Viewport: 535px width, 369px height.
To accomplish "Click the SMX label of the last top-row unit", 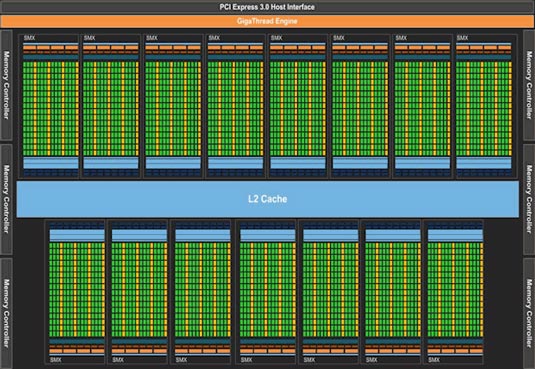I will tap(462, 38).
